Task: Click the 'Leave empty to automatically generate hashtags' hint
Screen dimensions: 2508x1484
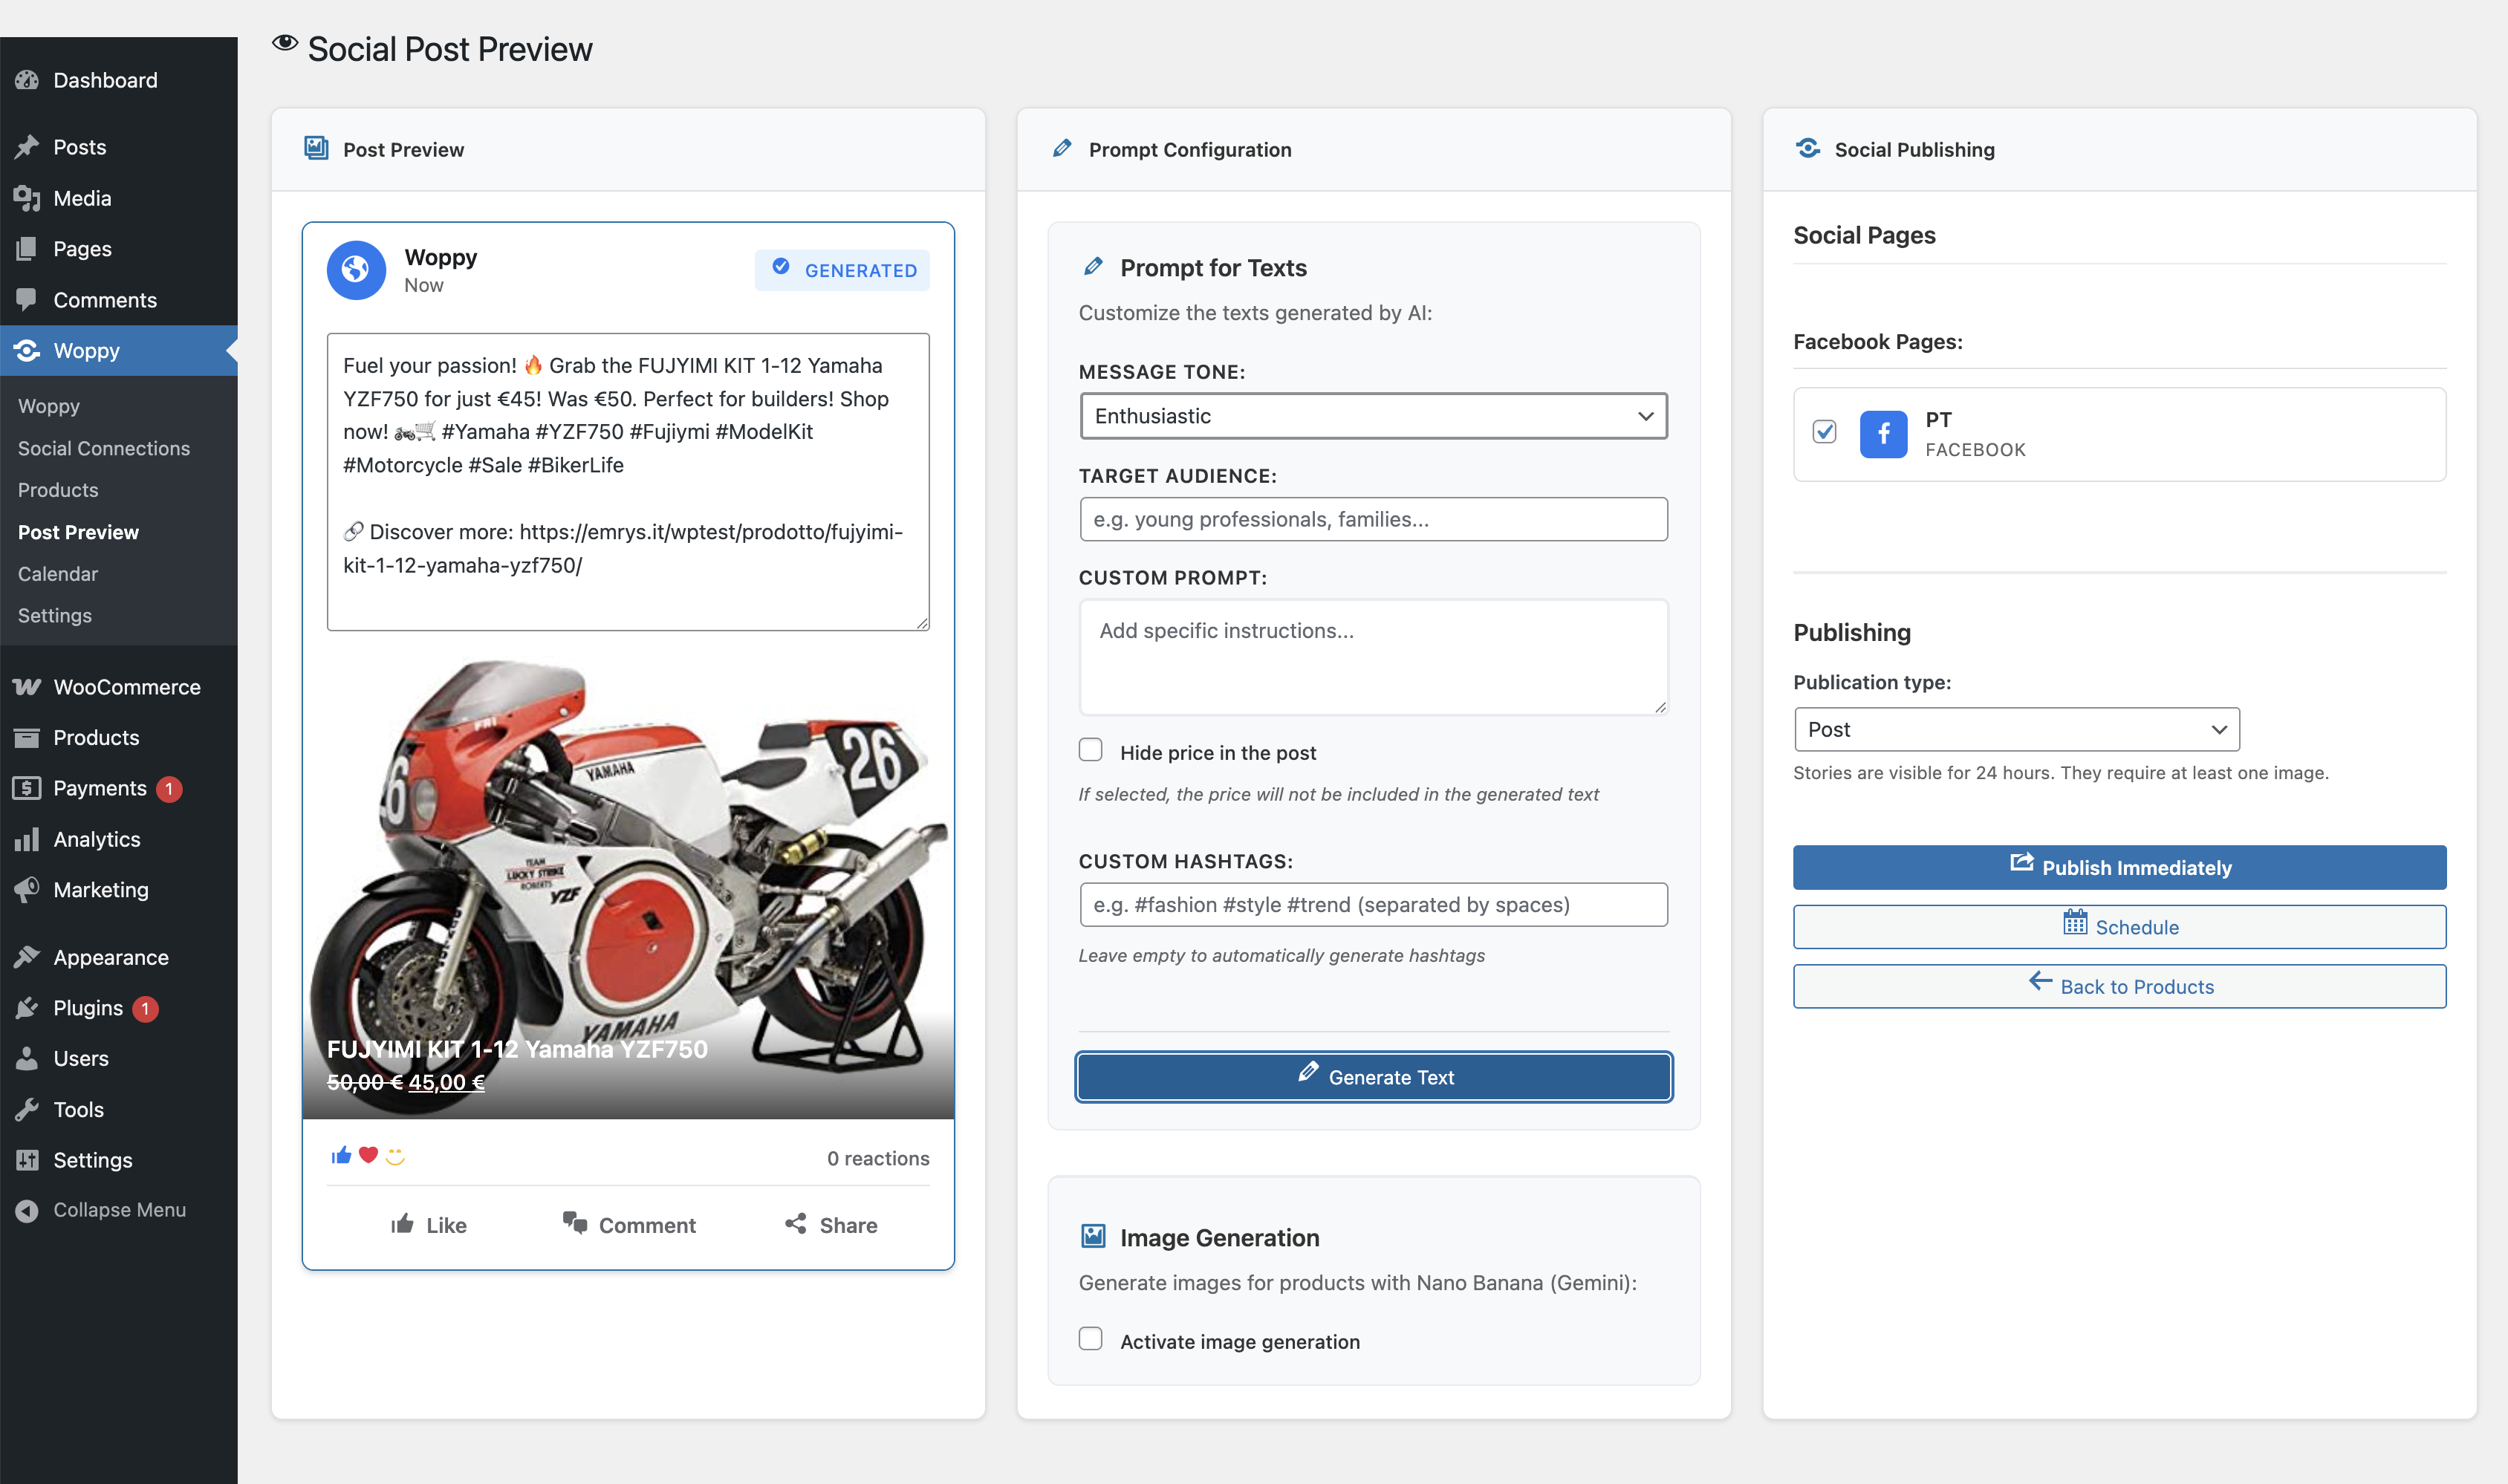Action: pos(1281,956)
